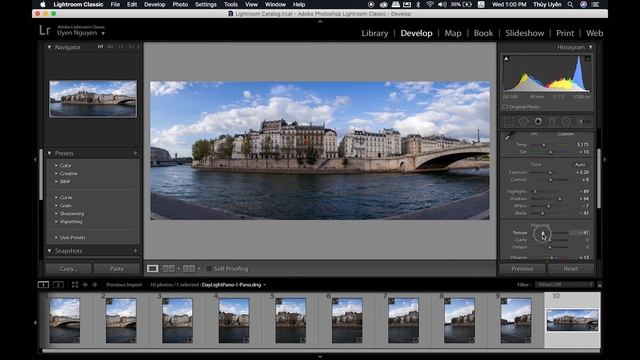Open Spotlight search in menu bar

(x=570, y=4)
